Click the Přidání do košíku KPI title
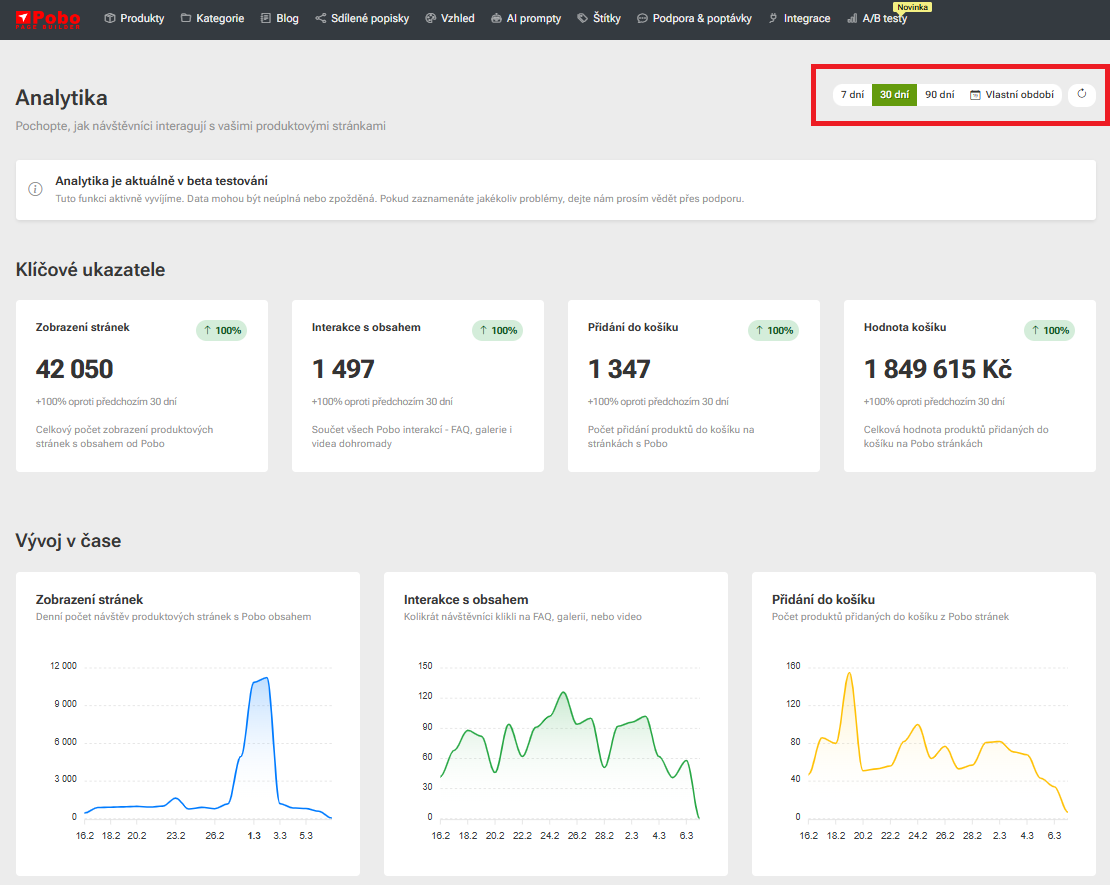The height and width of the screenshot is (885, 1110). click(633, 327)
